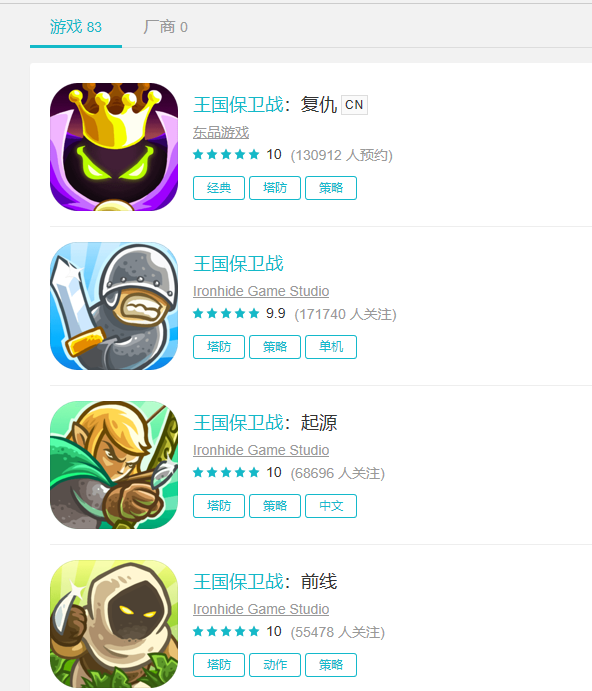Viewport: 592px width, 691px height.
Task: Switch to the 游戏 83 tab
Action: click(x=76, y=27)
